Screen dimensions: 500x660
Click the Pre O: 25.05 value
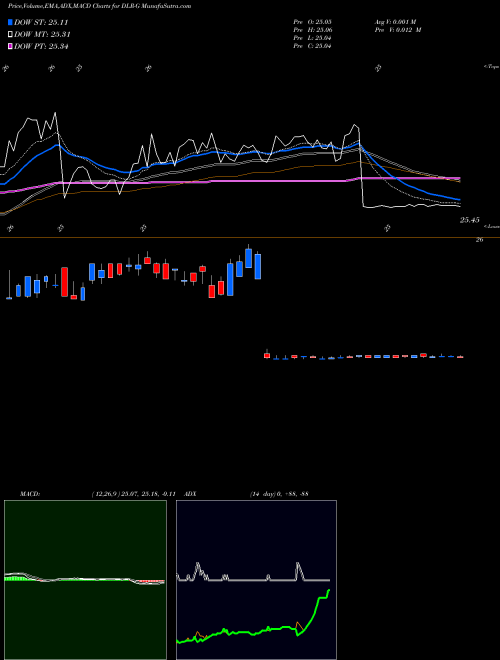pos(312,21)
